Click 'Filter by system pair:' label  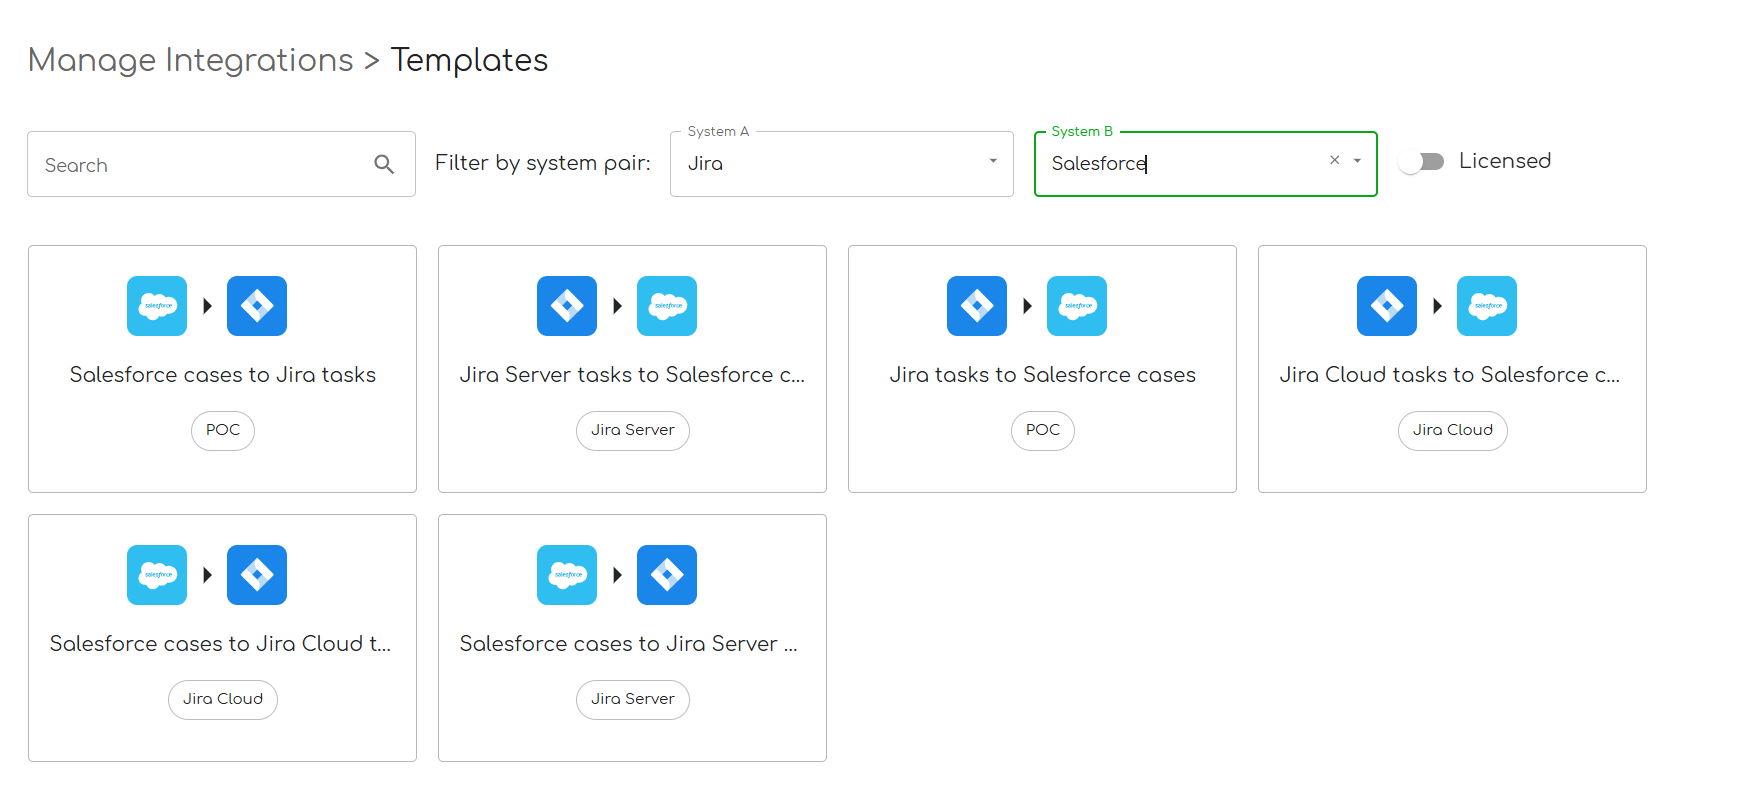tap(543, 163)
